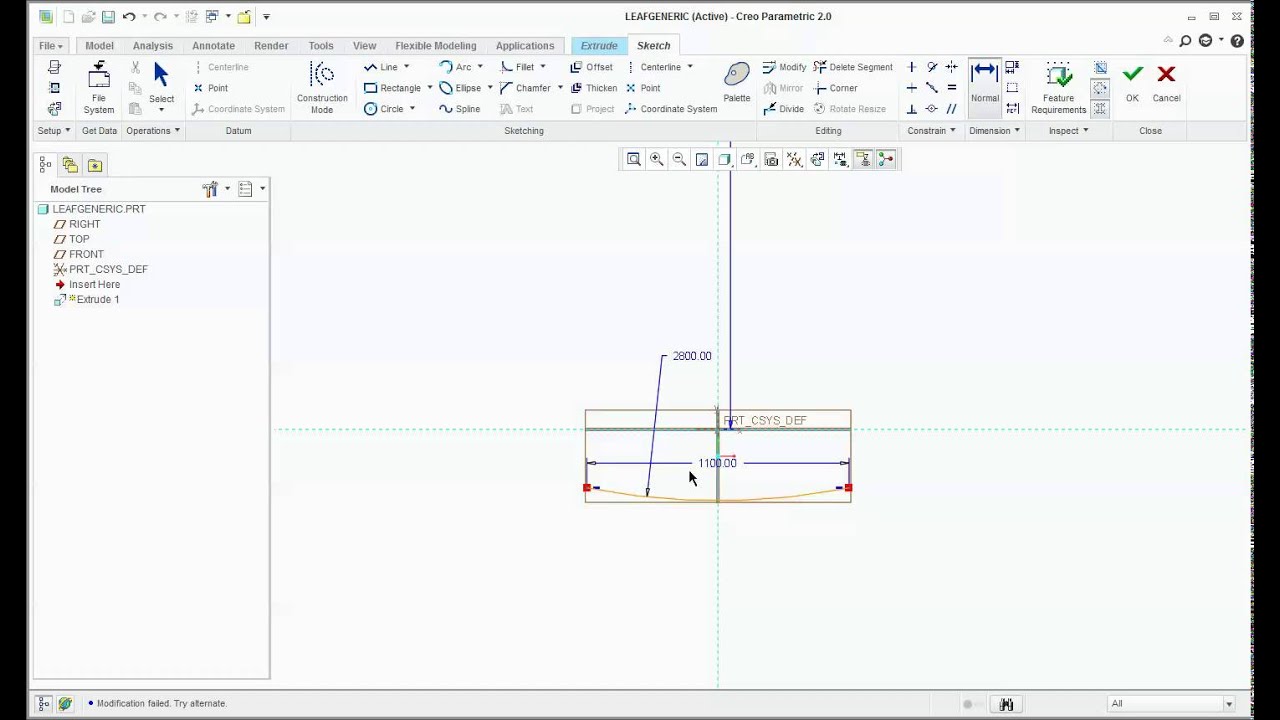This screenshot has width=1280, height=720.
Task: Click the Thicken tool
Action: (x=593, y=88)
